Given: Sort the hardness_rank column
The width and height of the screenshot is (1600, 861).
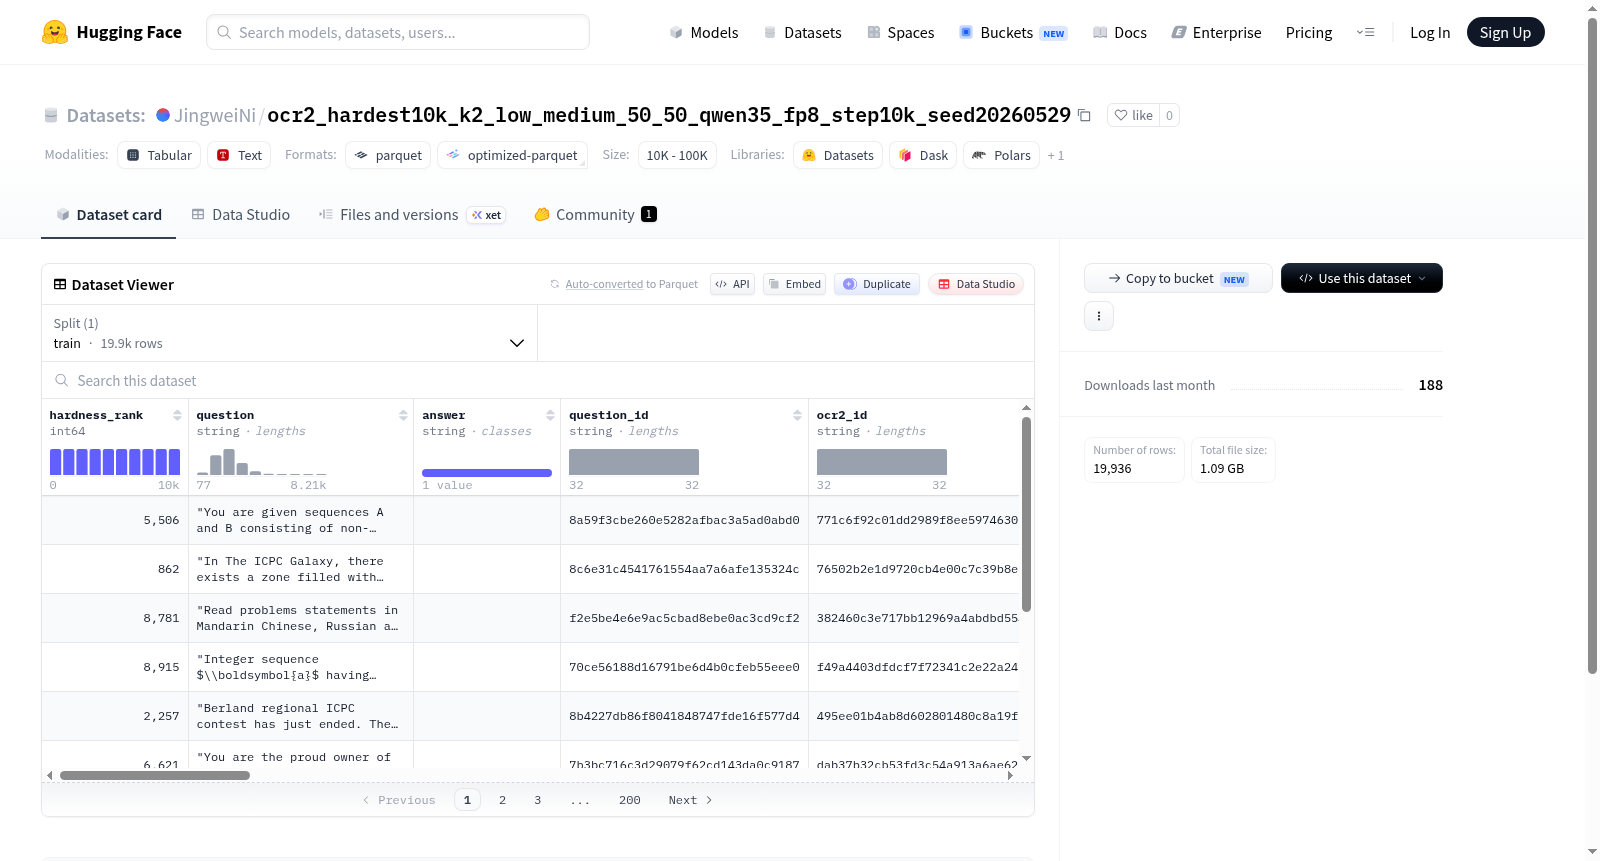Looking at the screenshot, I should tap(177, 415).
